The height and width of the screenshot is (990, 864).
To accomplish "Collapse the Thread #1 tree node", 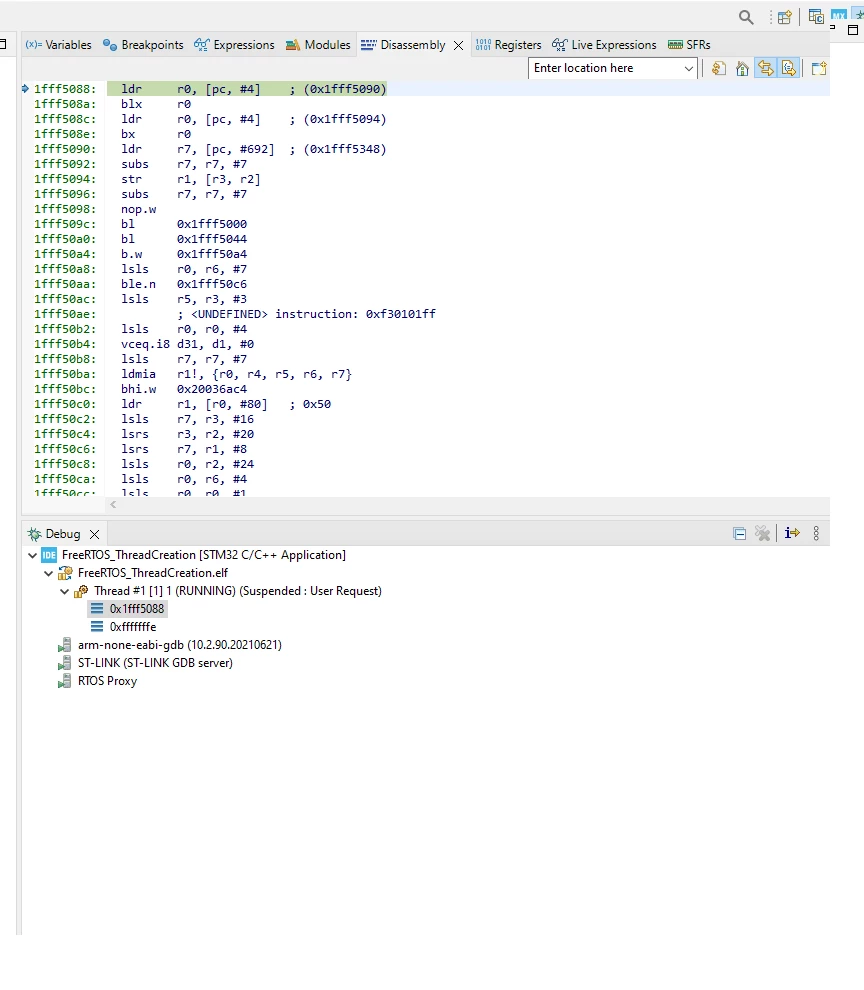I will [x=64, y=592].
